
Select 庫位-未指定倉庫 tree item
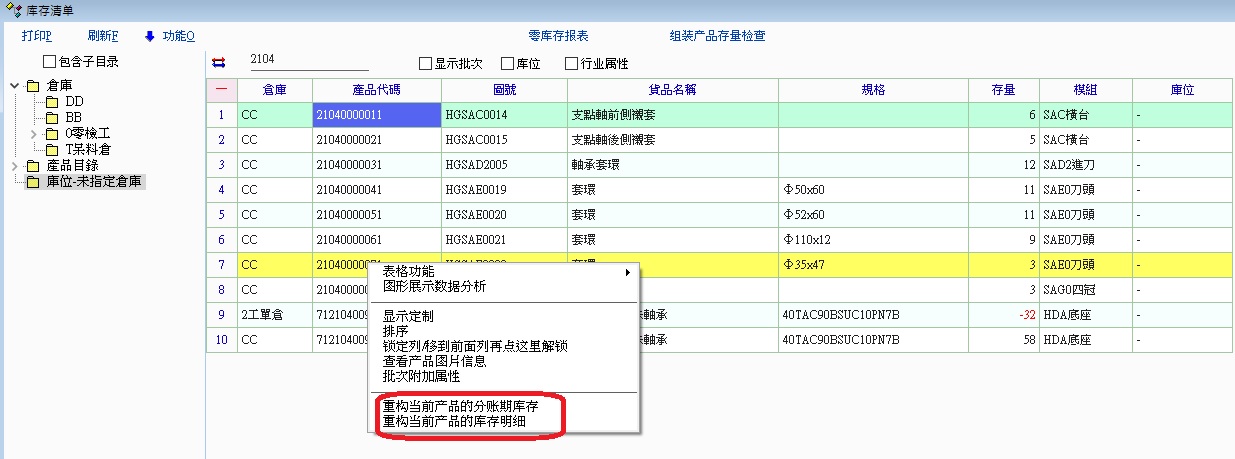click(x=95, y=182)
